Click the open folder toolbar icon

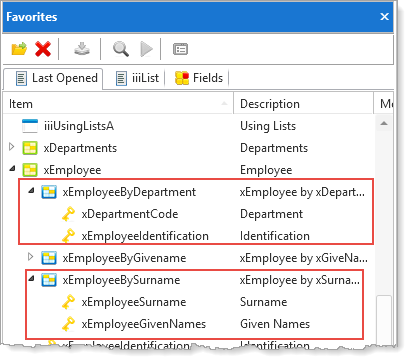(19, 49)
